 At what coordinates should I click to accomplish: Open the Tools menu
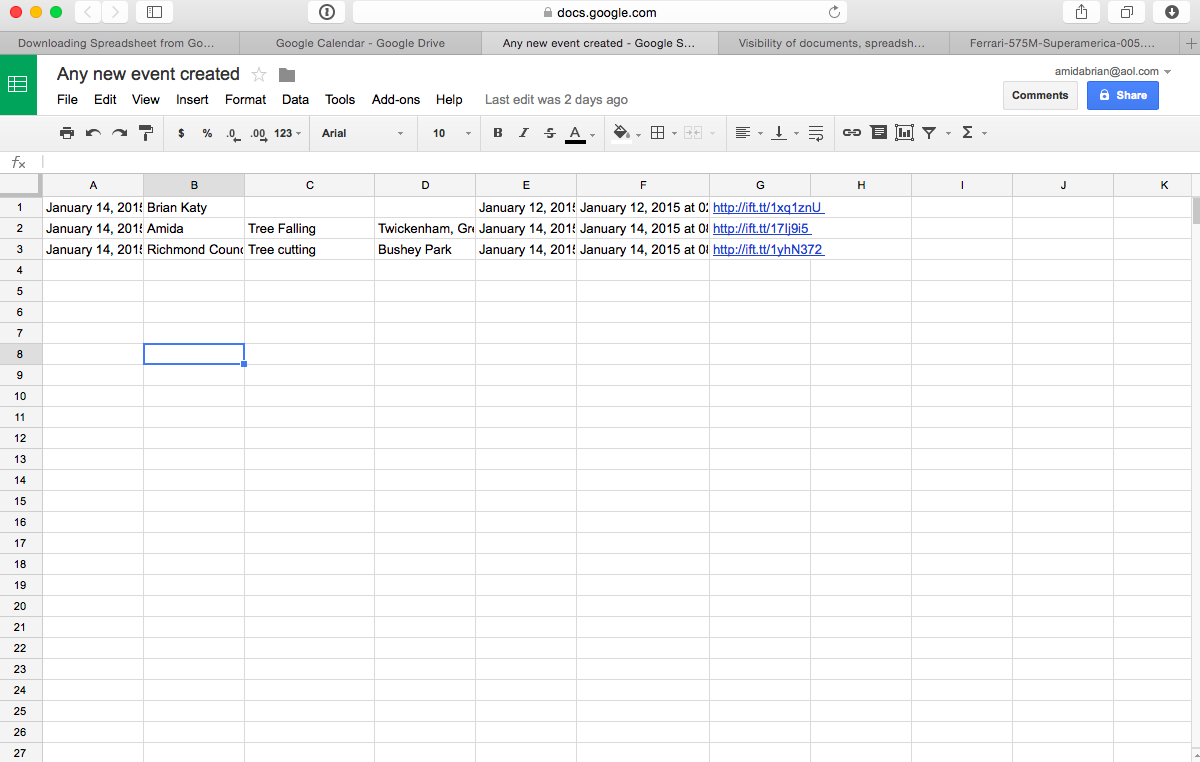(340, 100)
